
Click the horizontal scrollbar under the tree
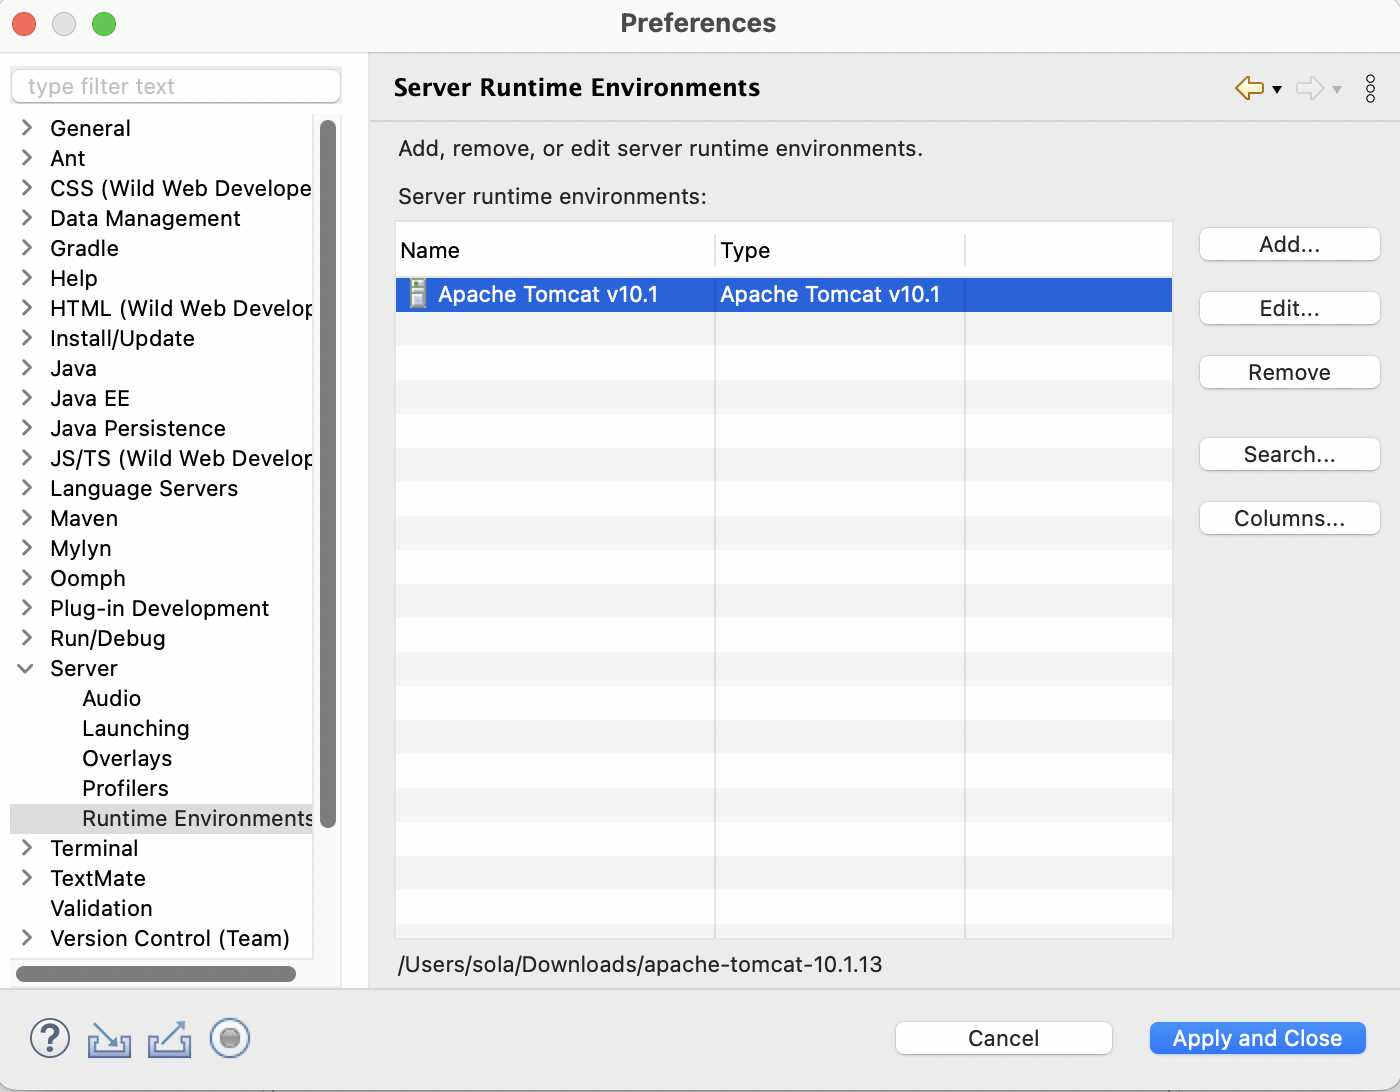pos(156,974)
